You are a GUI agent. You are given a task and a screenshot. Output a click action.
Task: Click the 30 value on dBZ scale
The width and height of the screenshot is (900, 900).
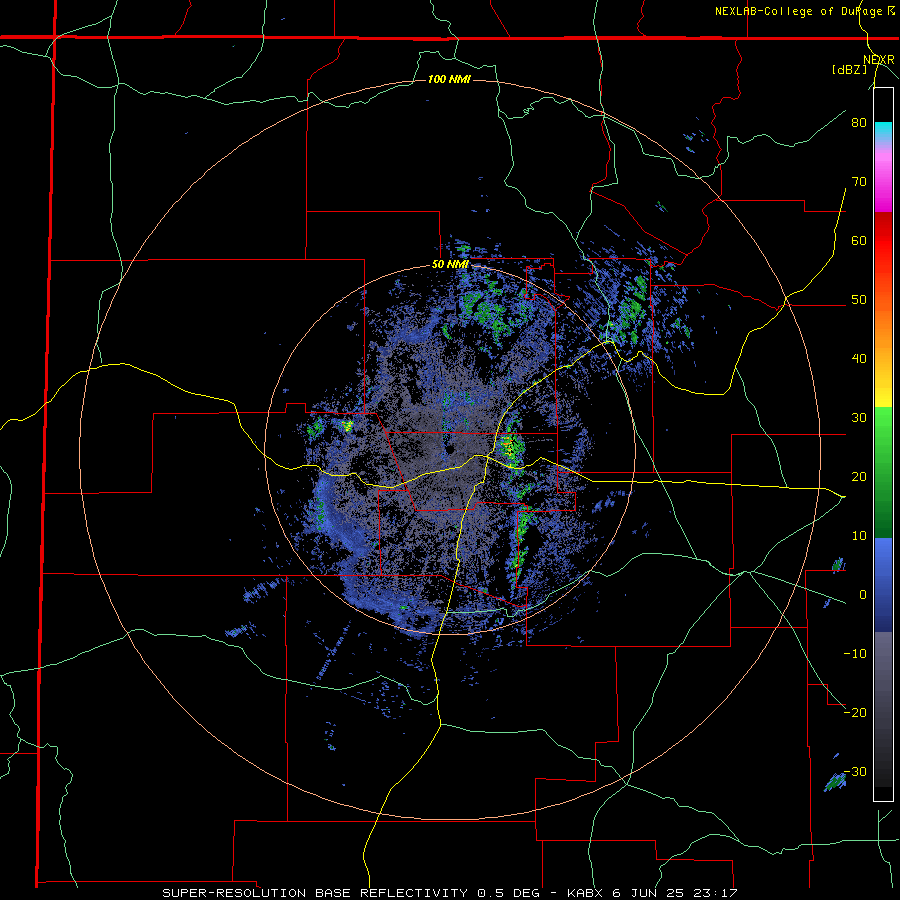pyautogui.click(x=859, y=417)
